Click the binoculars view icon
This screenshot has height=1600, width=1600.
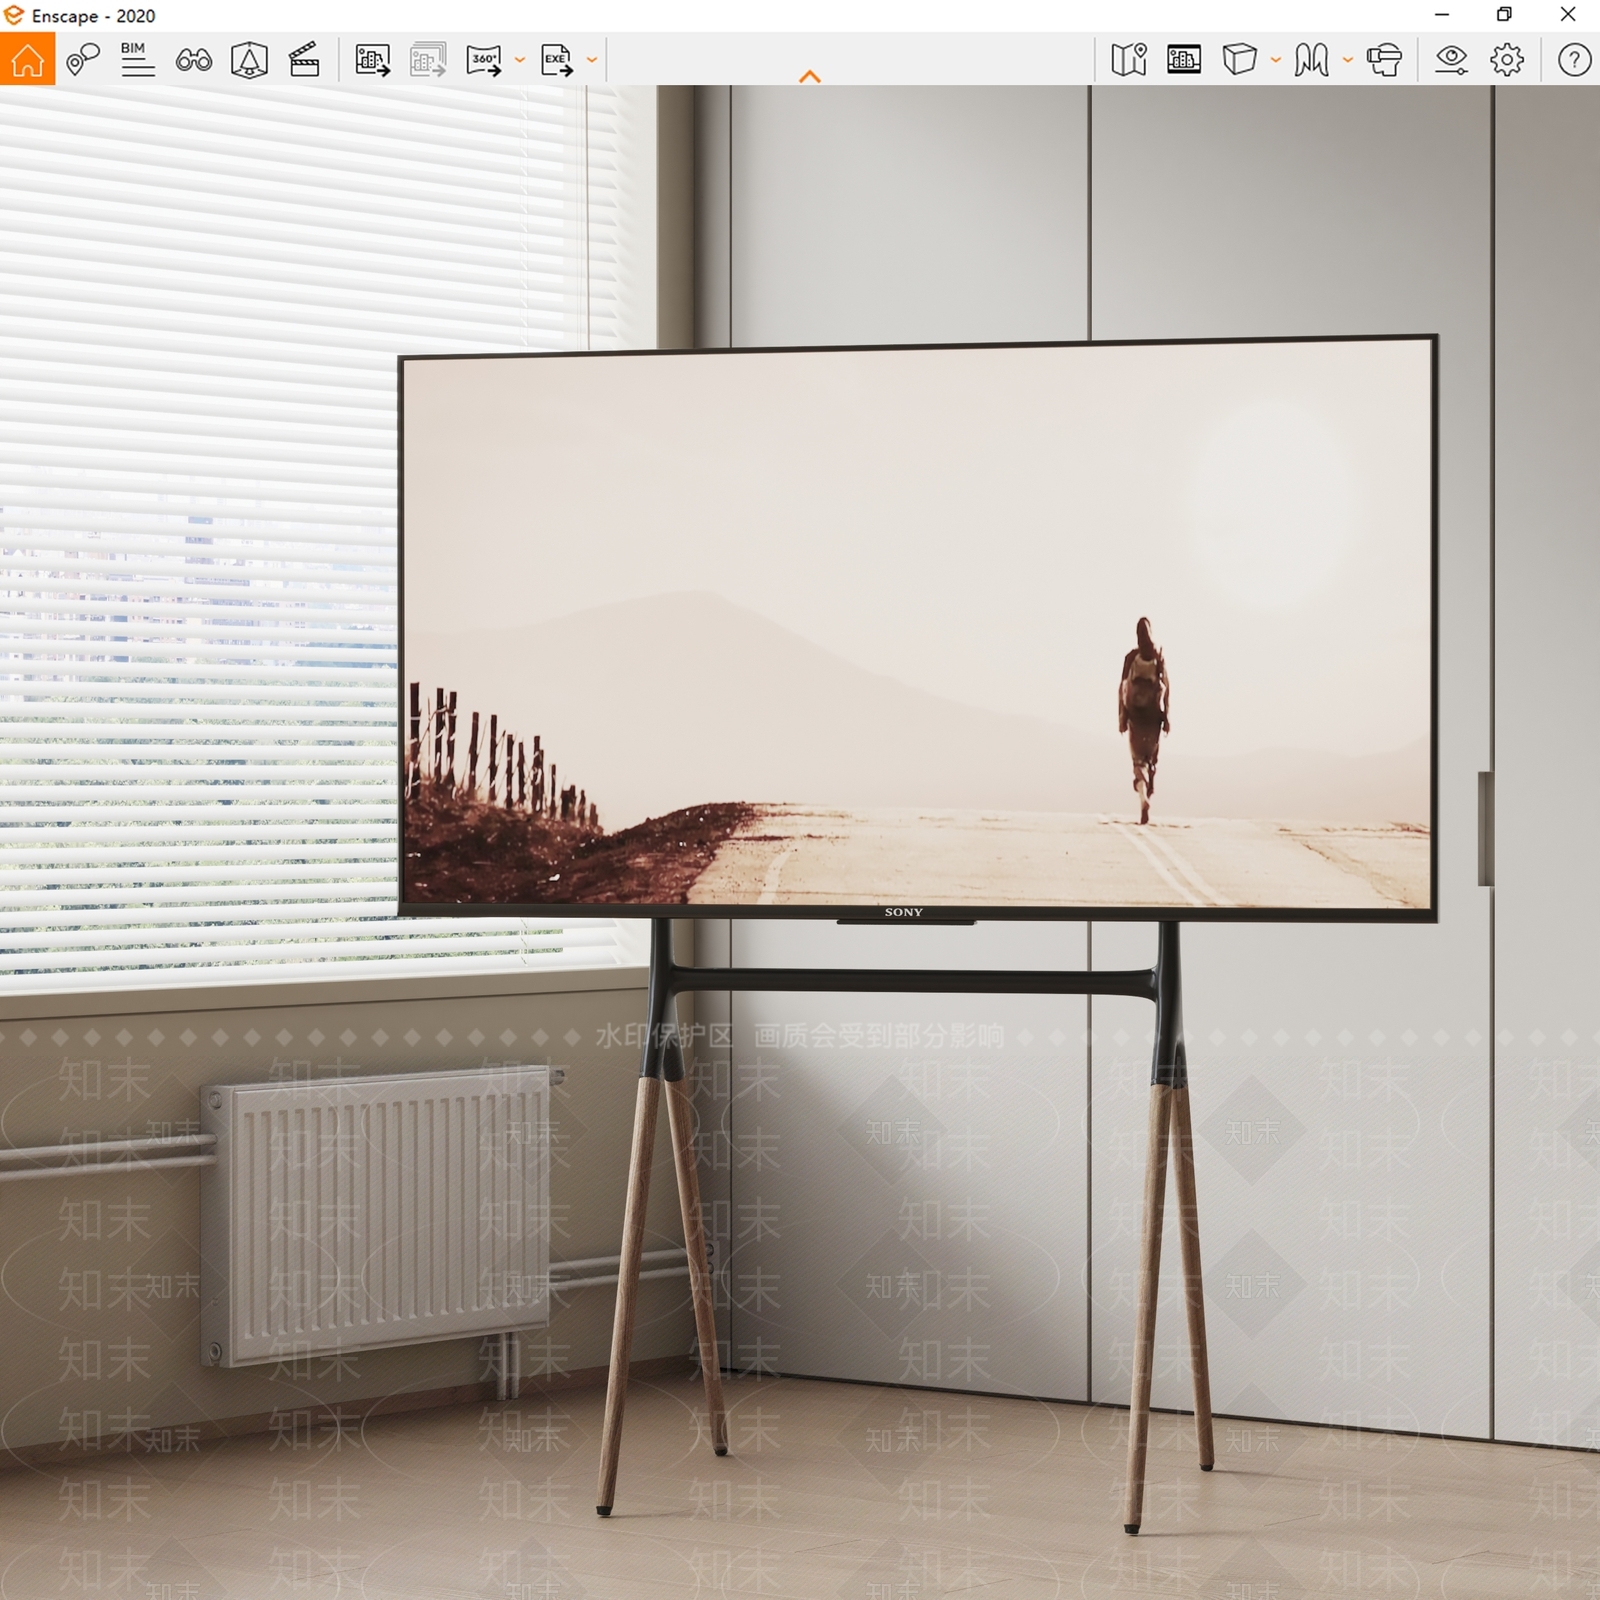(193, 61)
